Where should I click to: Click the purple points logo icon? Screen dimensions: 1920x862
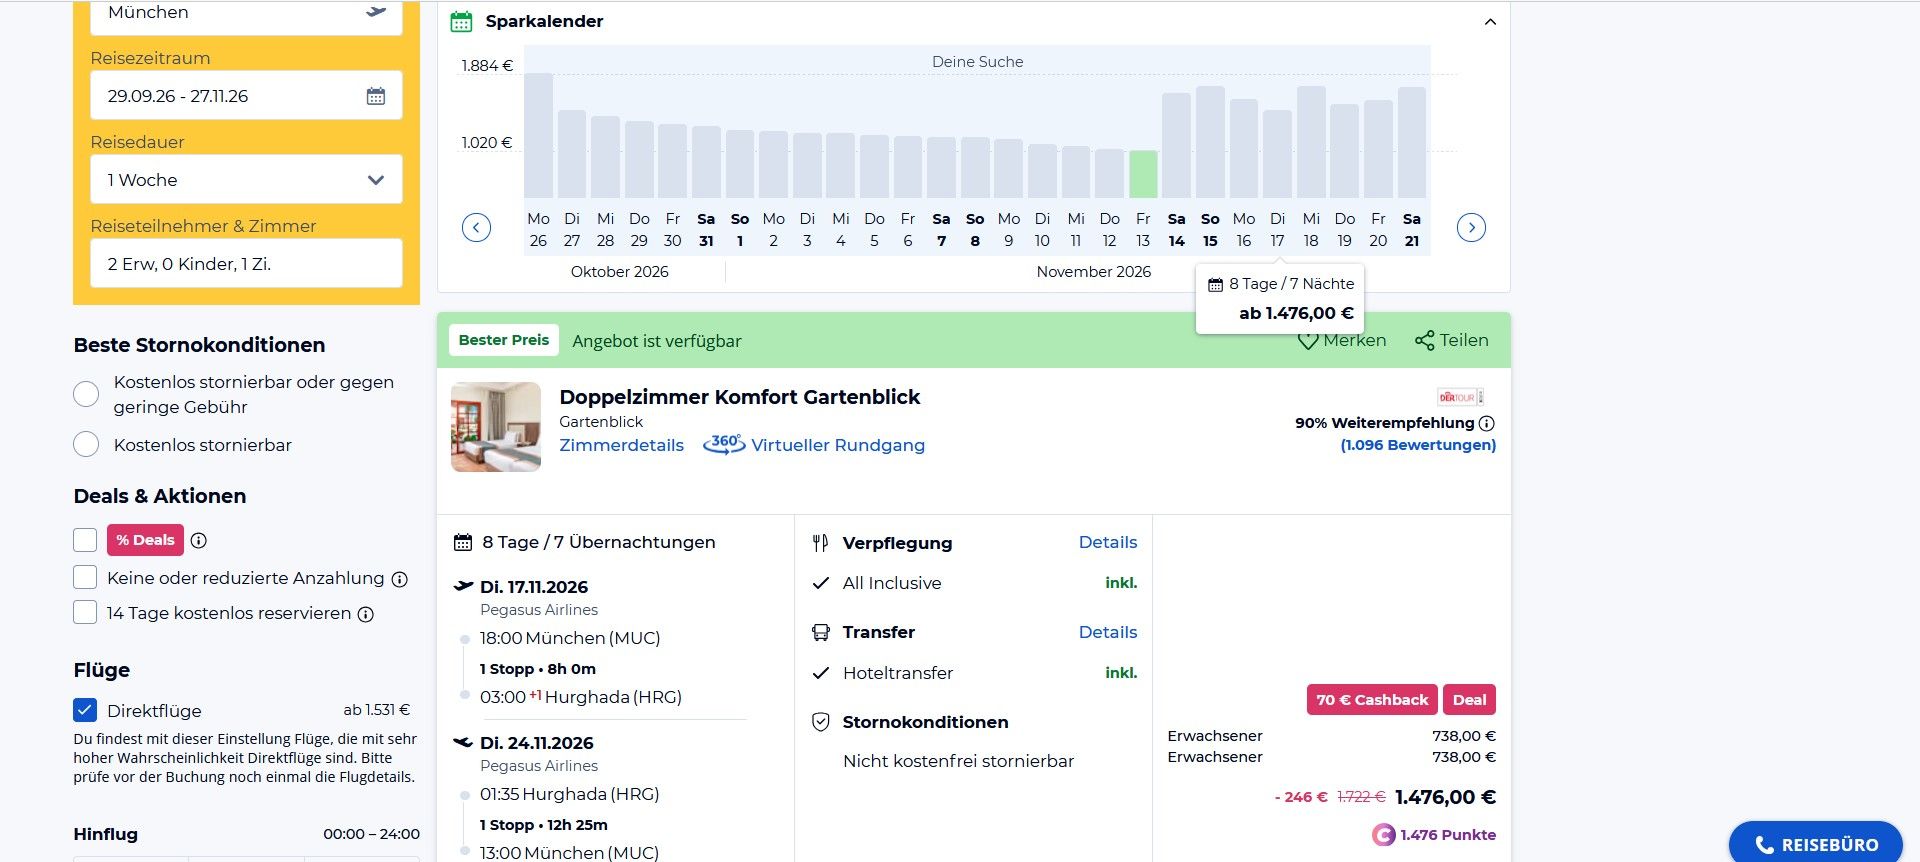click(x=1383, y=835)
